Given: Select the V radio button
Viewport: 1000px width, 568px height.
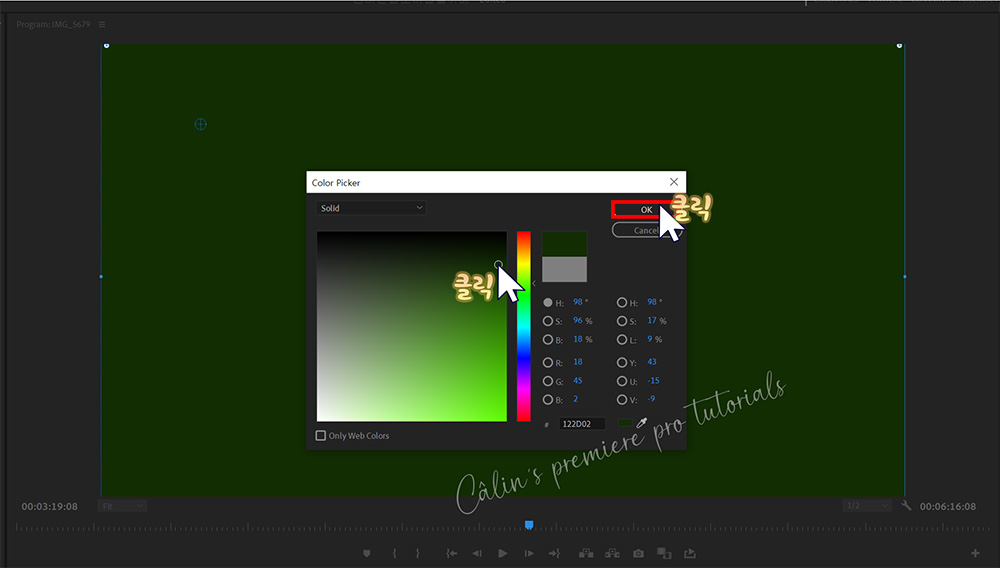Looking at the screenshot, I should coord(622,400).
